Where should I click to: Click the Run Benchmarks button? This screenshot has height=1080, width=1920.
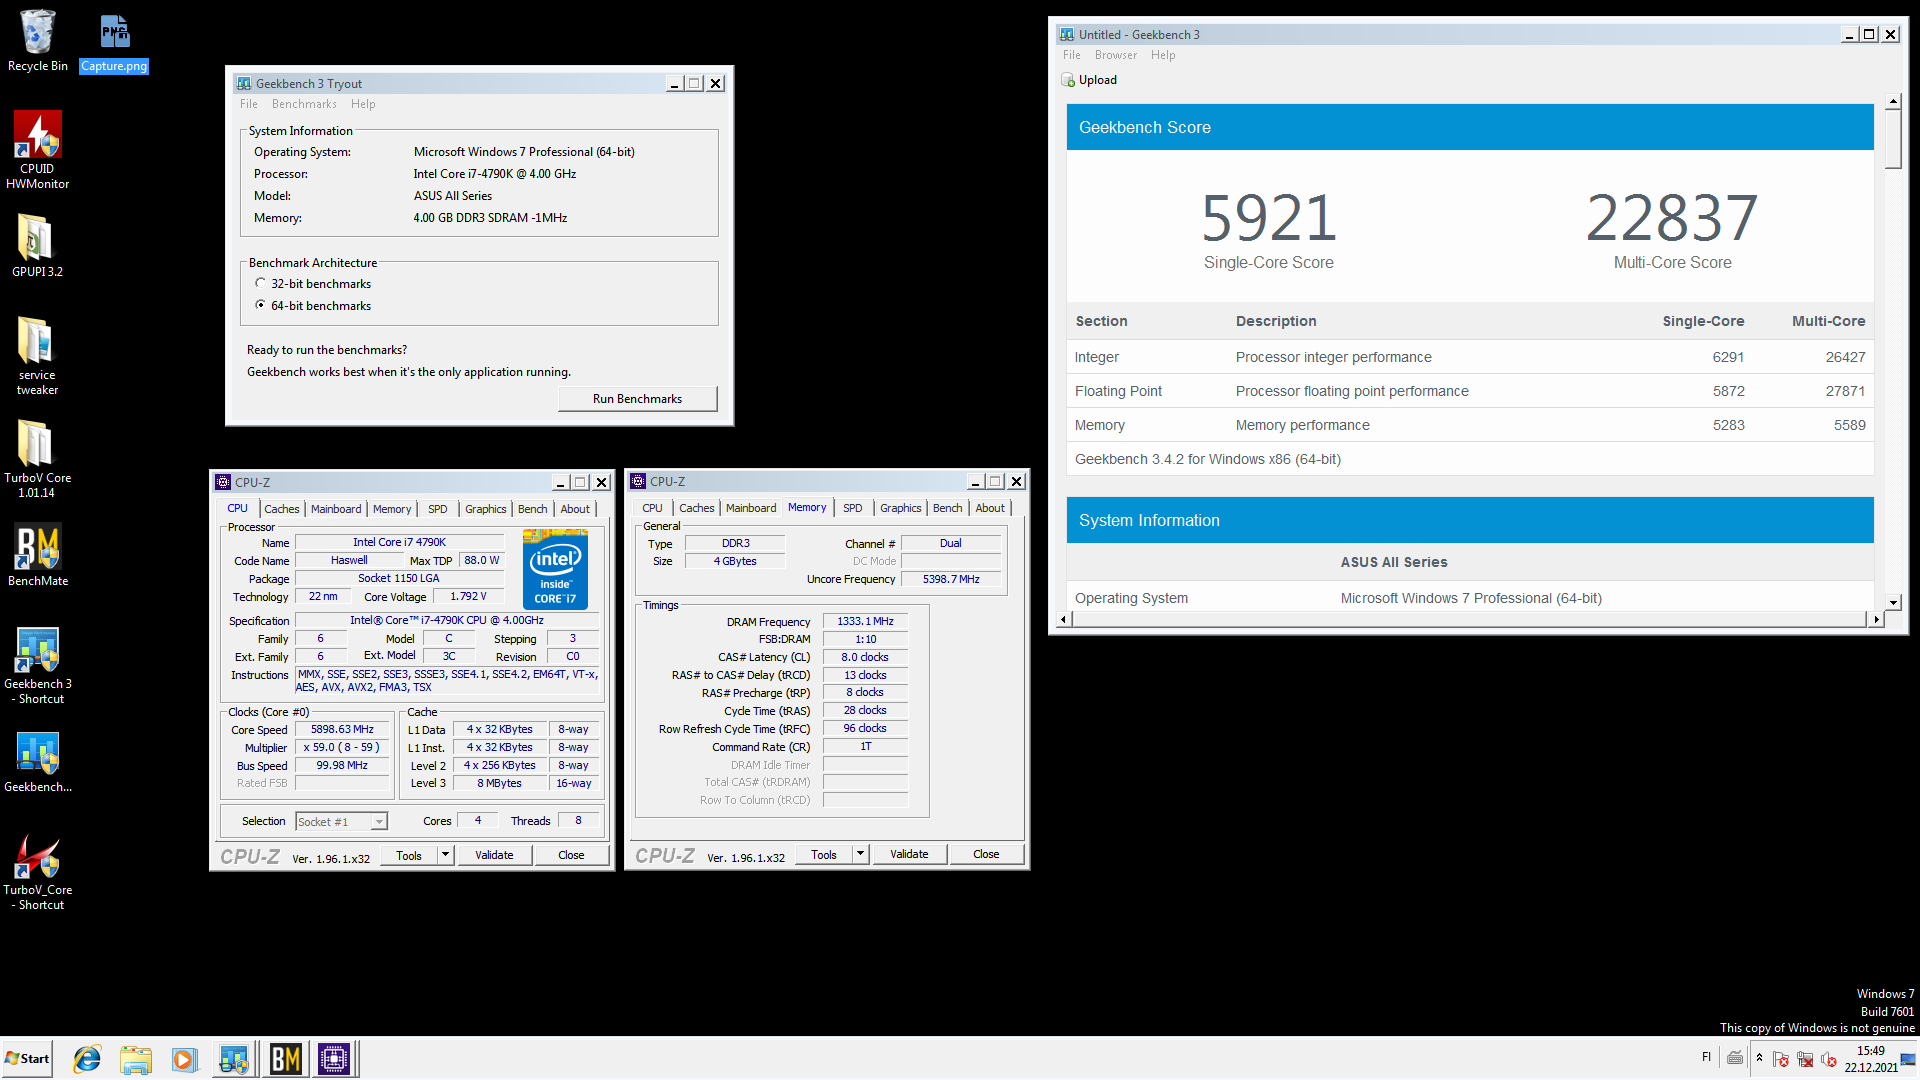click(637, 398)
